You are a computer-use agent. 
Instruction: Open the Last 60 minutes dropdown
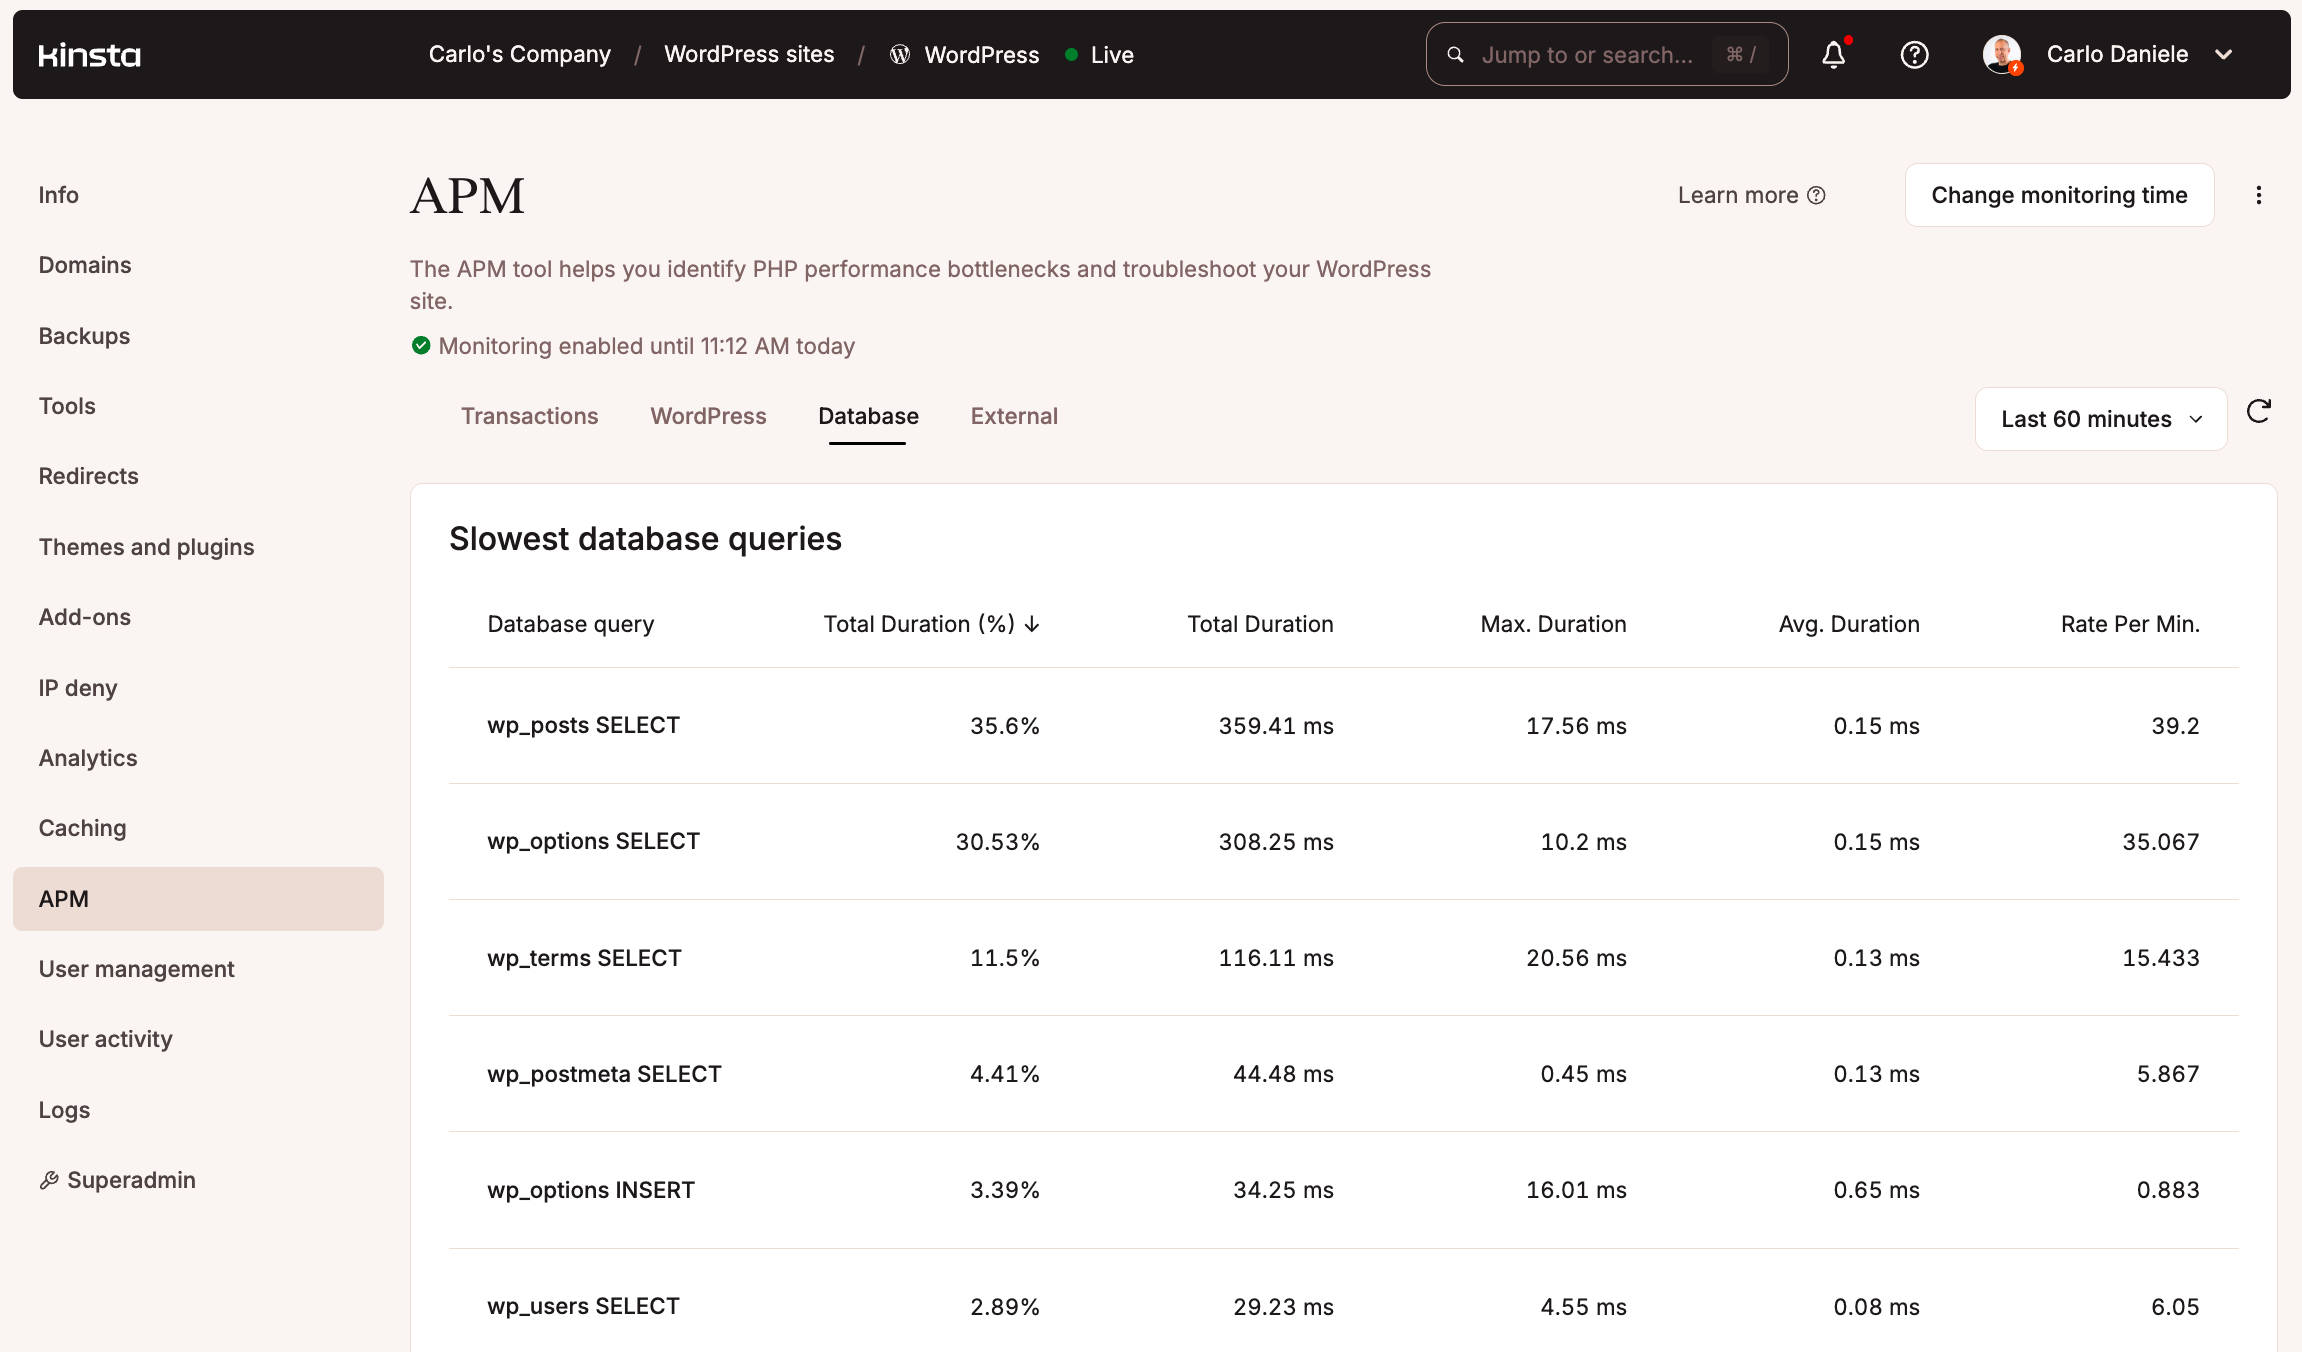(x=2100, y=419)
